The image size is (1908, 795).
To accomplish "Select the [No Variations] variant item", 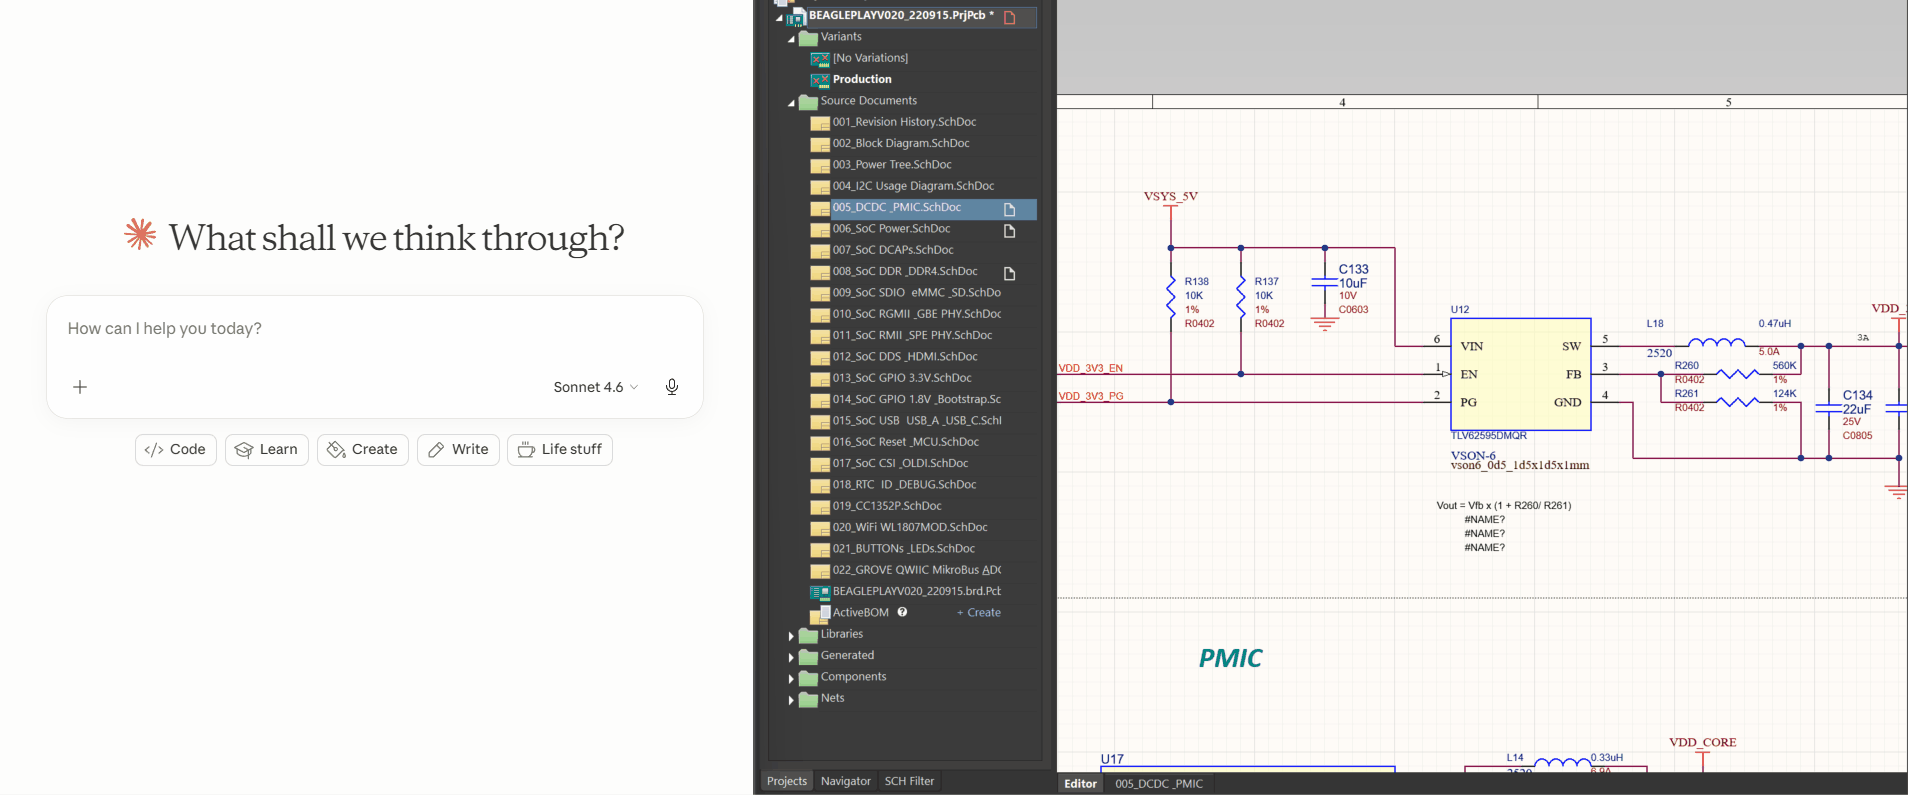I will tap(870, 58).
